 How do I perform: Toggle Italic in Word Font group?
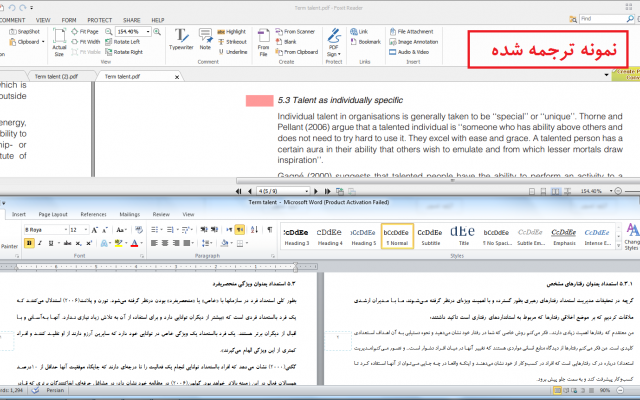pos(40,243)
